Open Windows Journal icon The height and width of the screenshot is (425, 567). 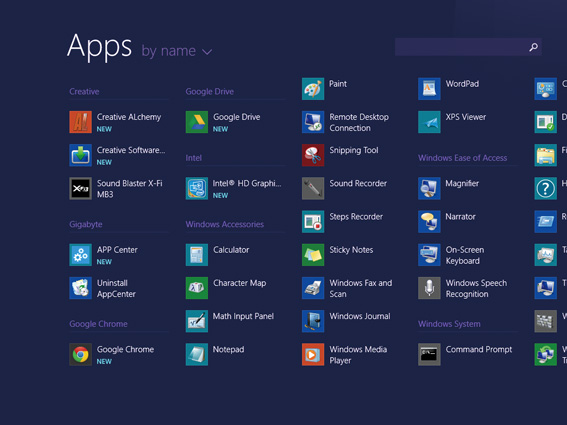pyautogui.click(x=313, y=321)
